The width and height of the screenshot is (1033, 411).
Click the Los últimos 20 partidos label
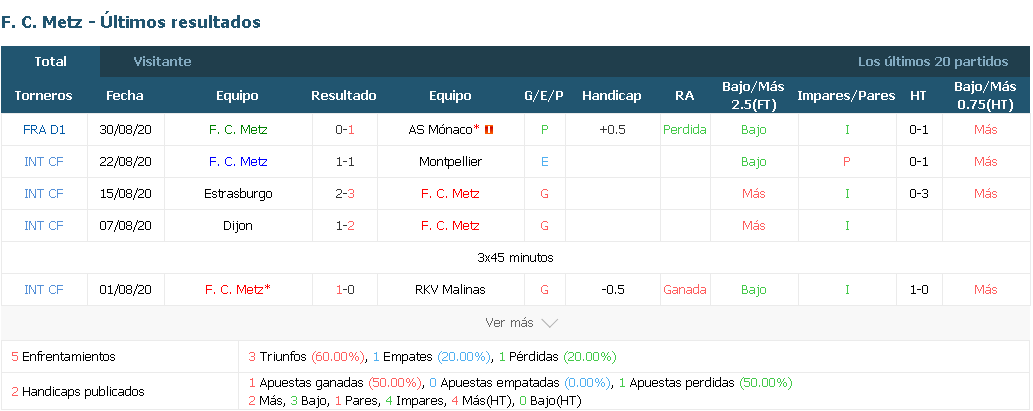coord(933,61)
